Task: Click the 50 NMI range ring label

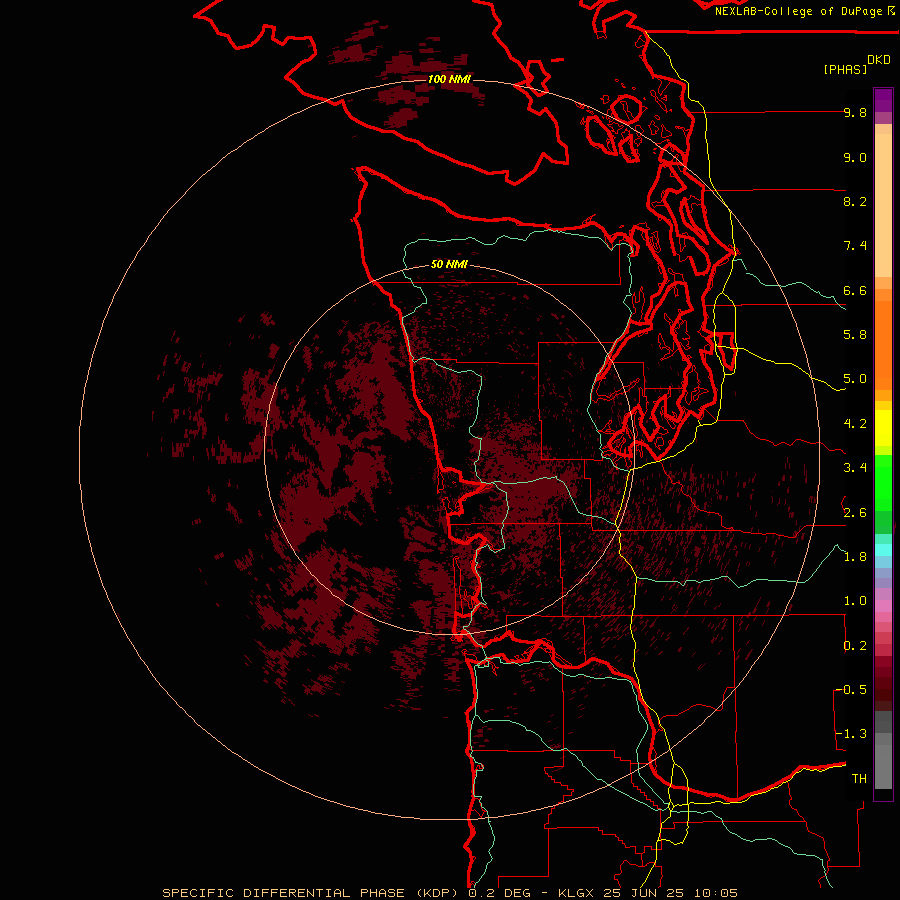Action: 449,264
